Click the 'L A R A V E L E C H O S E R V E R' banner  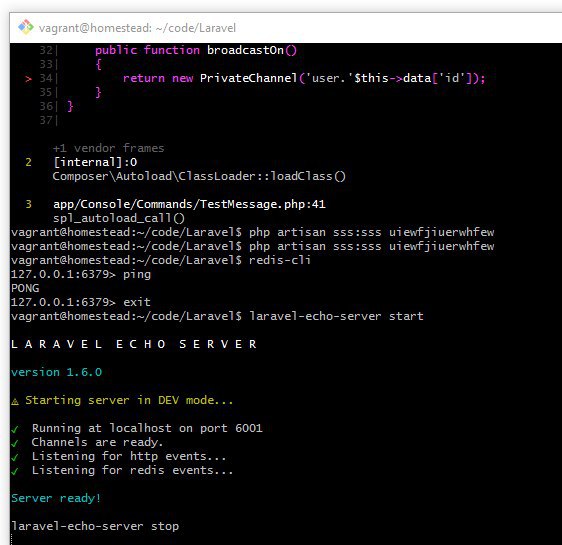point(134,344)
